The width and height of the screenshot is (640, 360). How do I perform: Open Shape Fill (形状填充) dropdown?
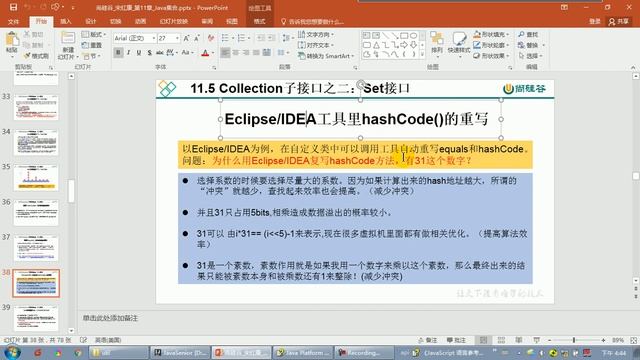click(492, 34)
